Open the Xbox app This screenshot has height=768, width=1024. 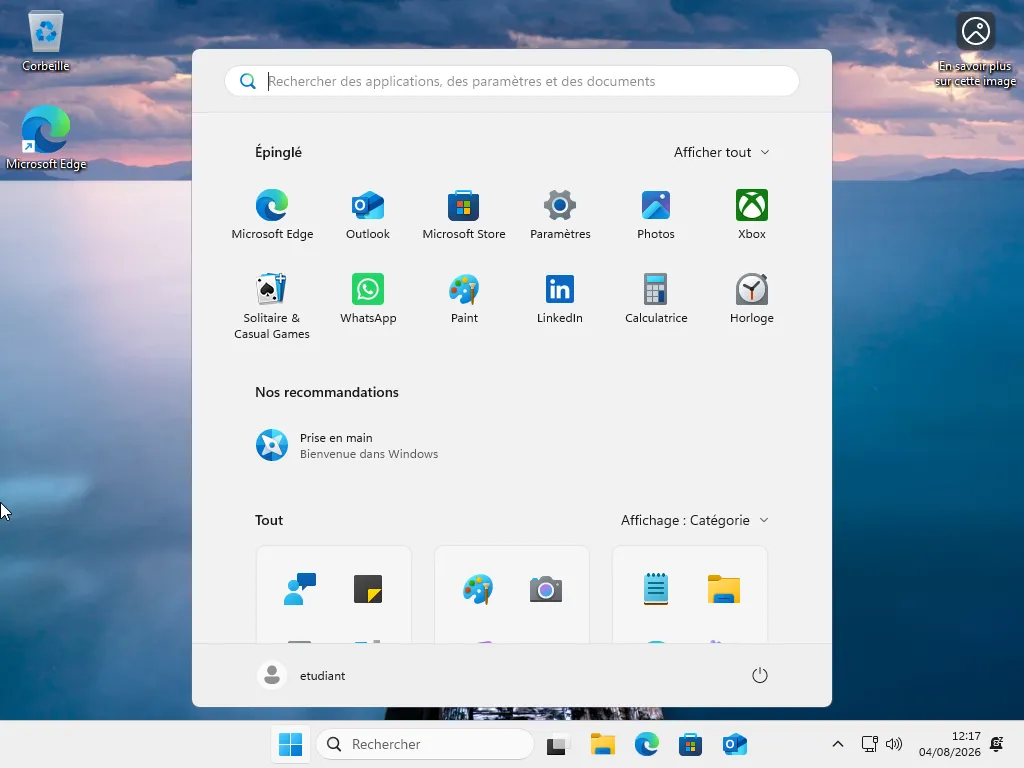(752, 215)
